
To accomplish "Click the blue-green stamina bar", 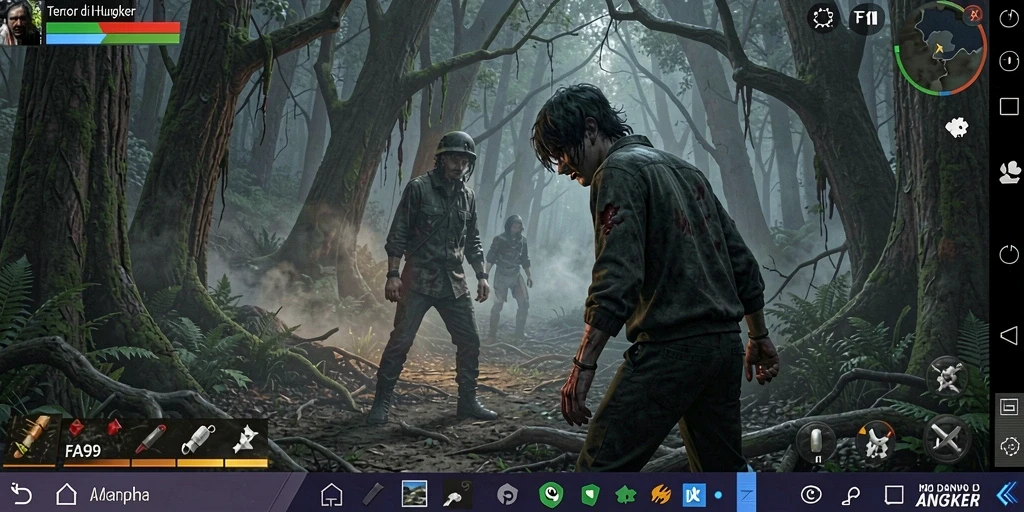I will pos(113,39).
